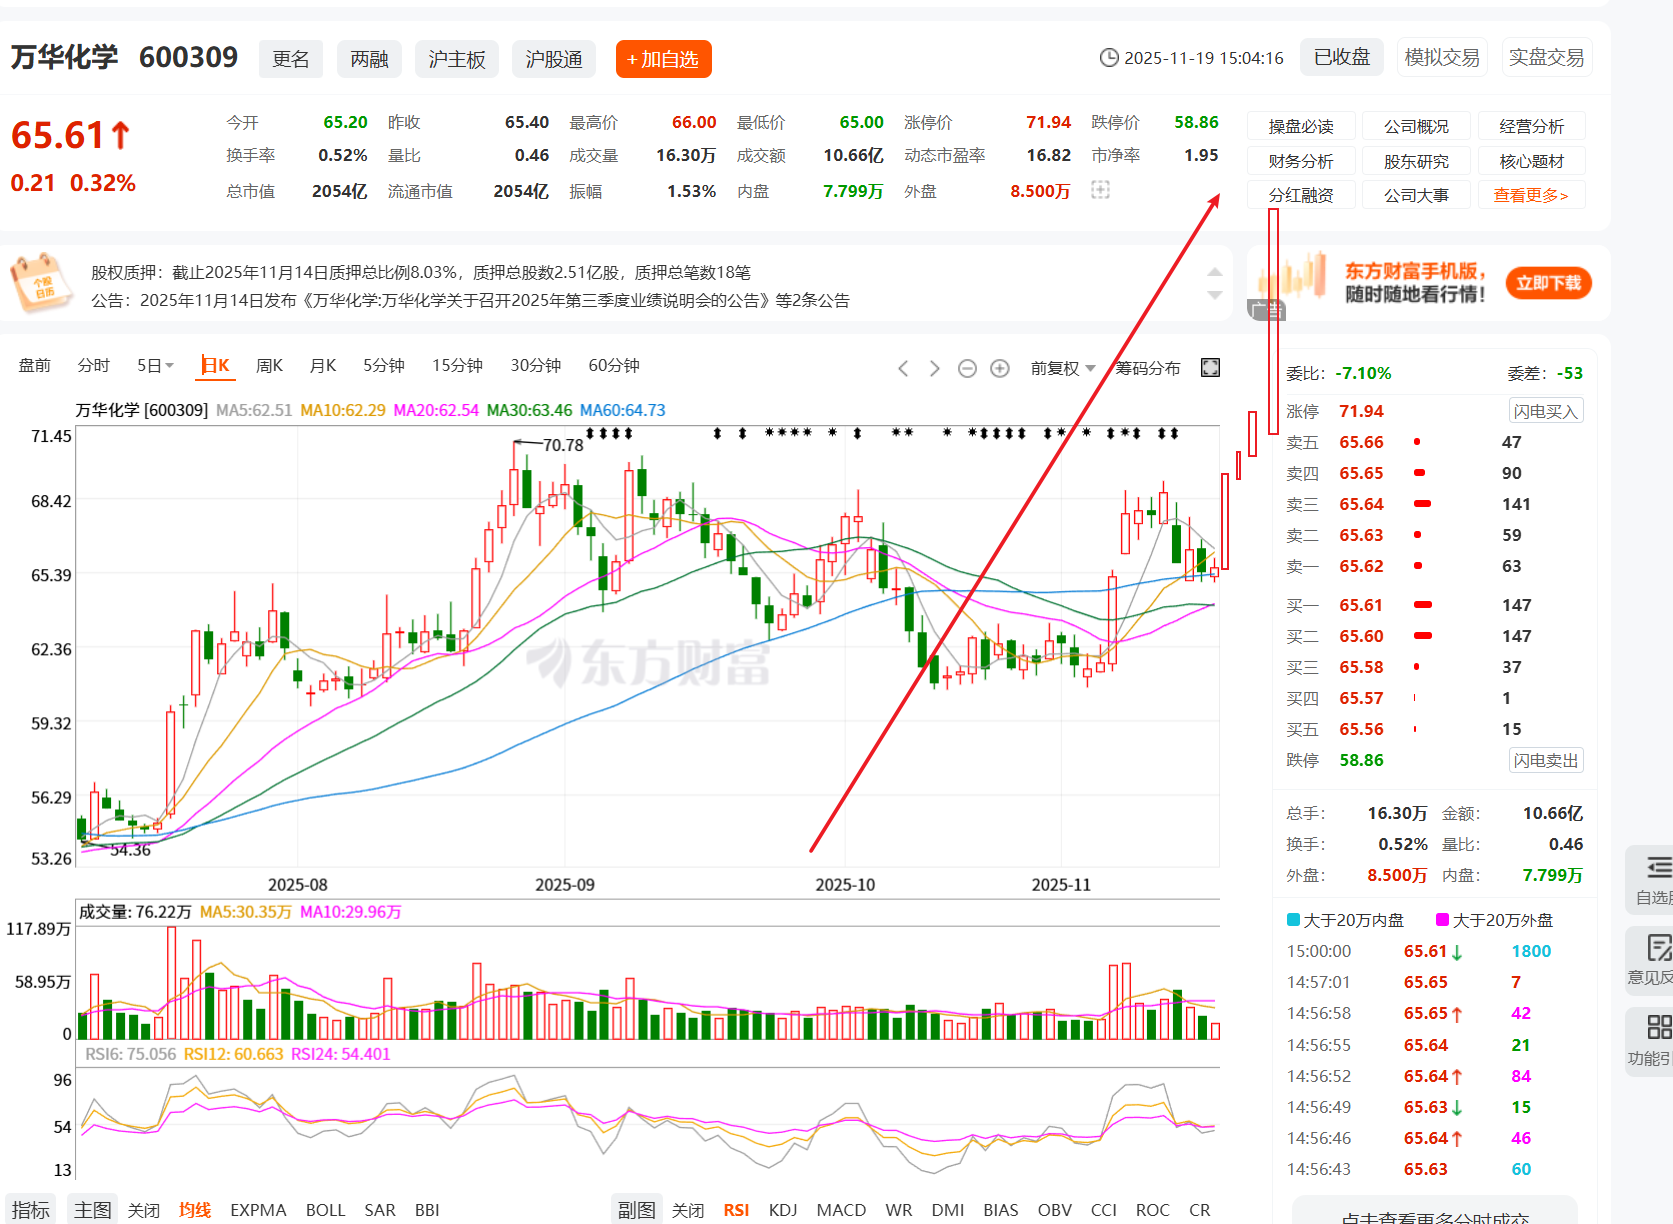This screenshot has width=1673, height=1224.
Task: Open 财务分析 link
Action: click(1301, 161)
